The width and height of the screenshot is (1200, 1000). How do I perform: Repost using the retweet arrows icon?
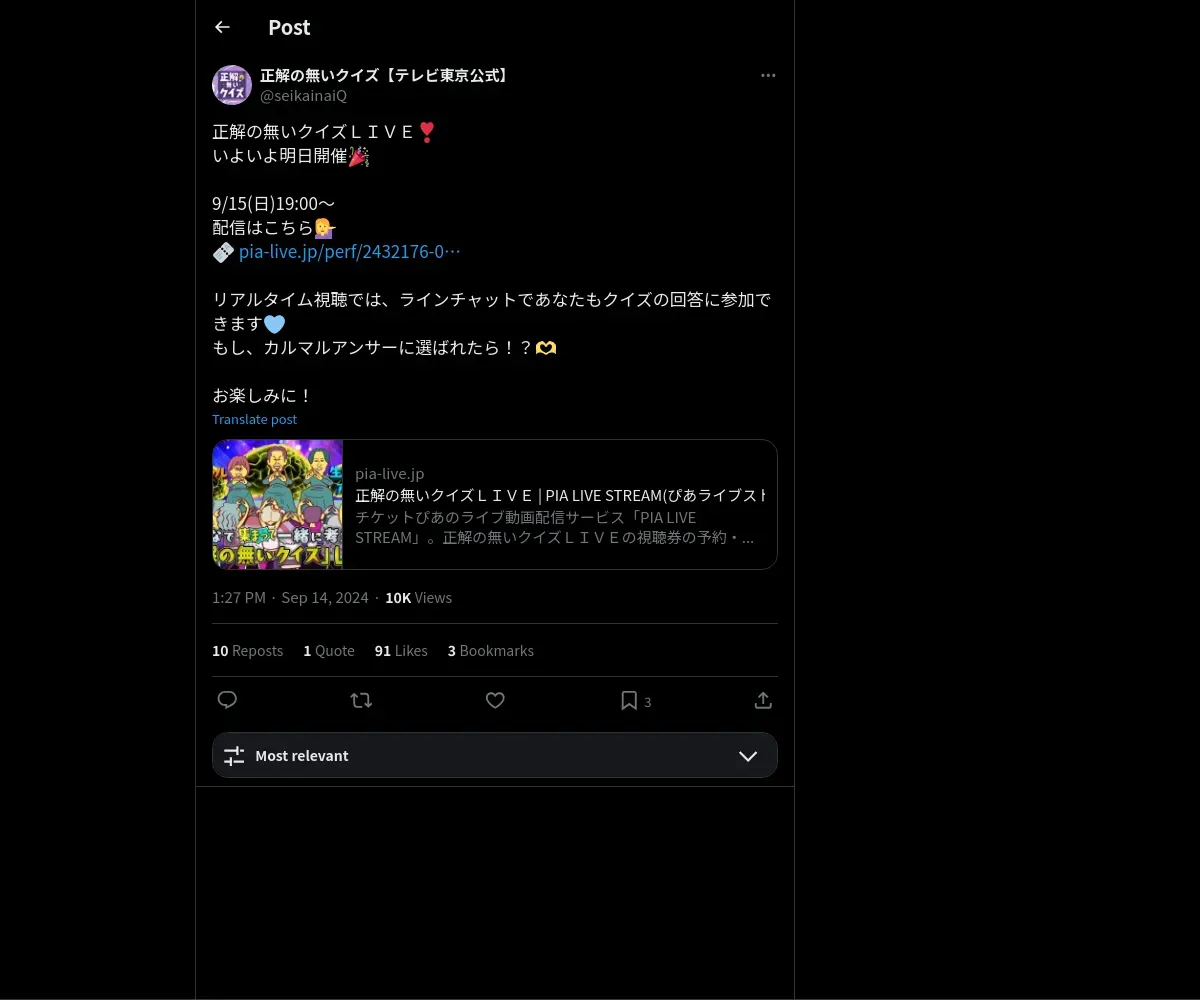click(x=361, y=700)
